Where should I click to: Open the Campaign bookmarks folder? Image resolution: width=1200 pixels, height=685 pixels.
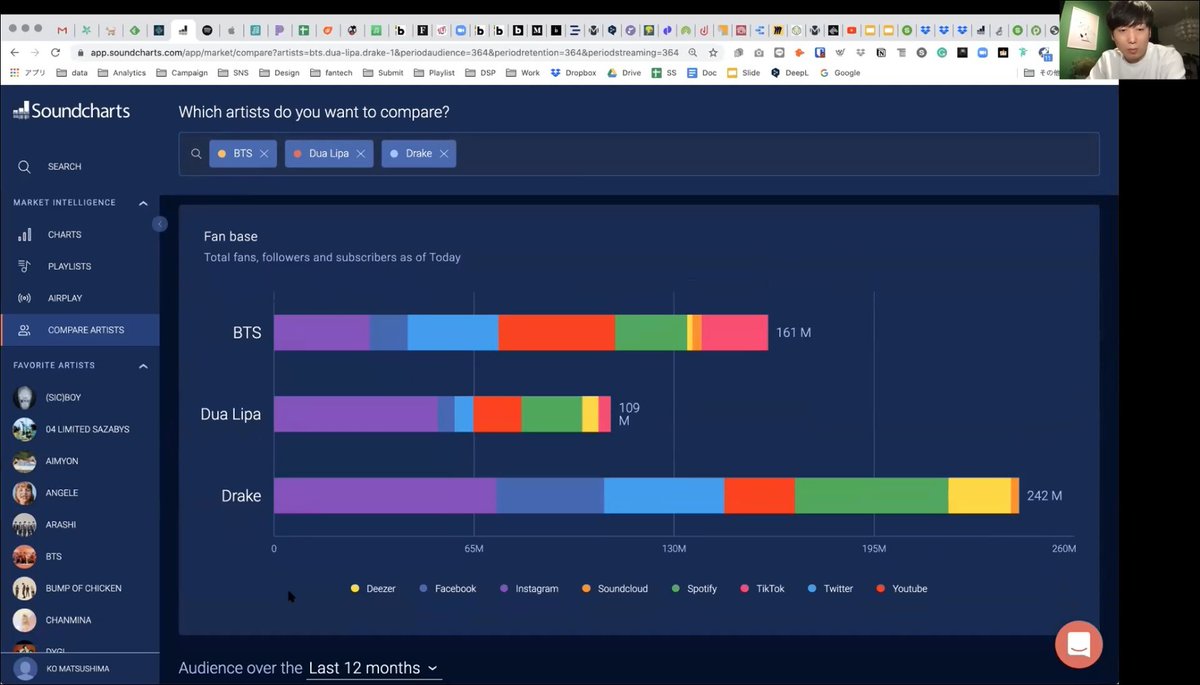[182, 73]
